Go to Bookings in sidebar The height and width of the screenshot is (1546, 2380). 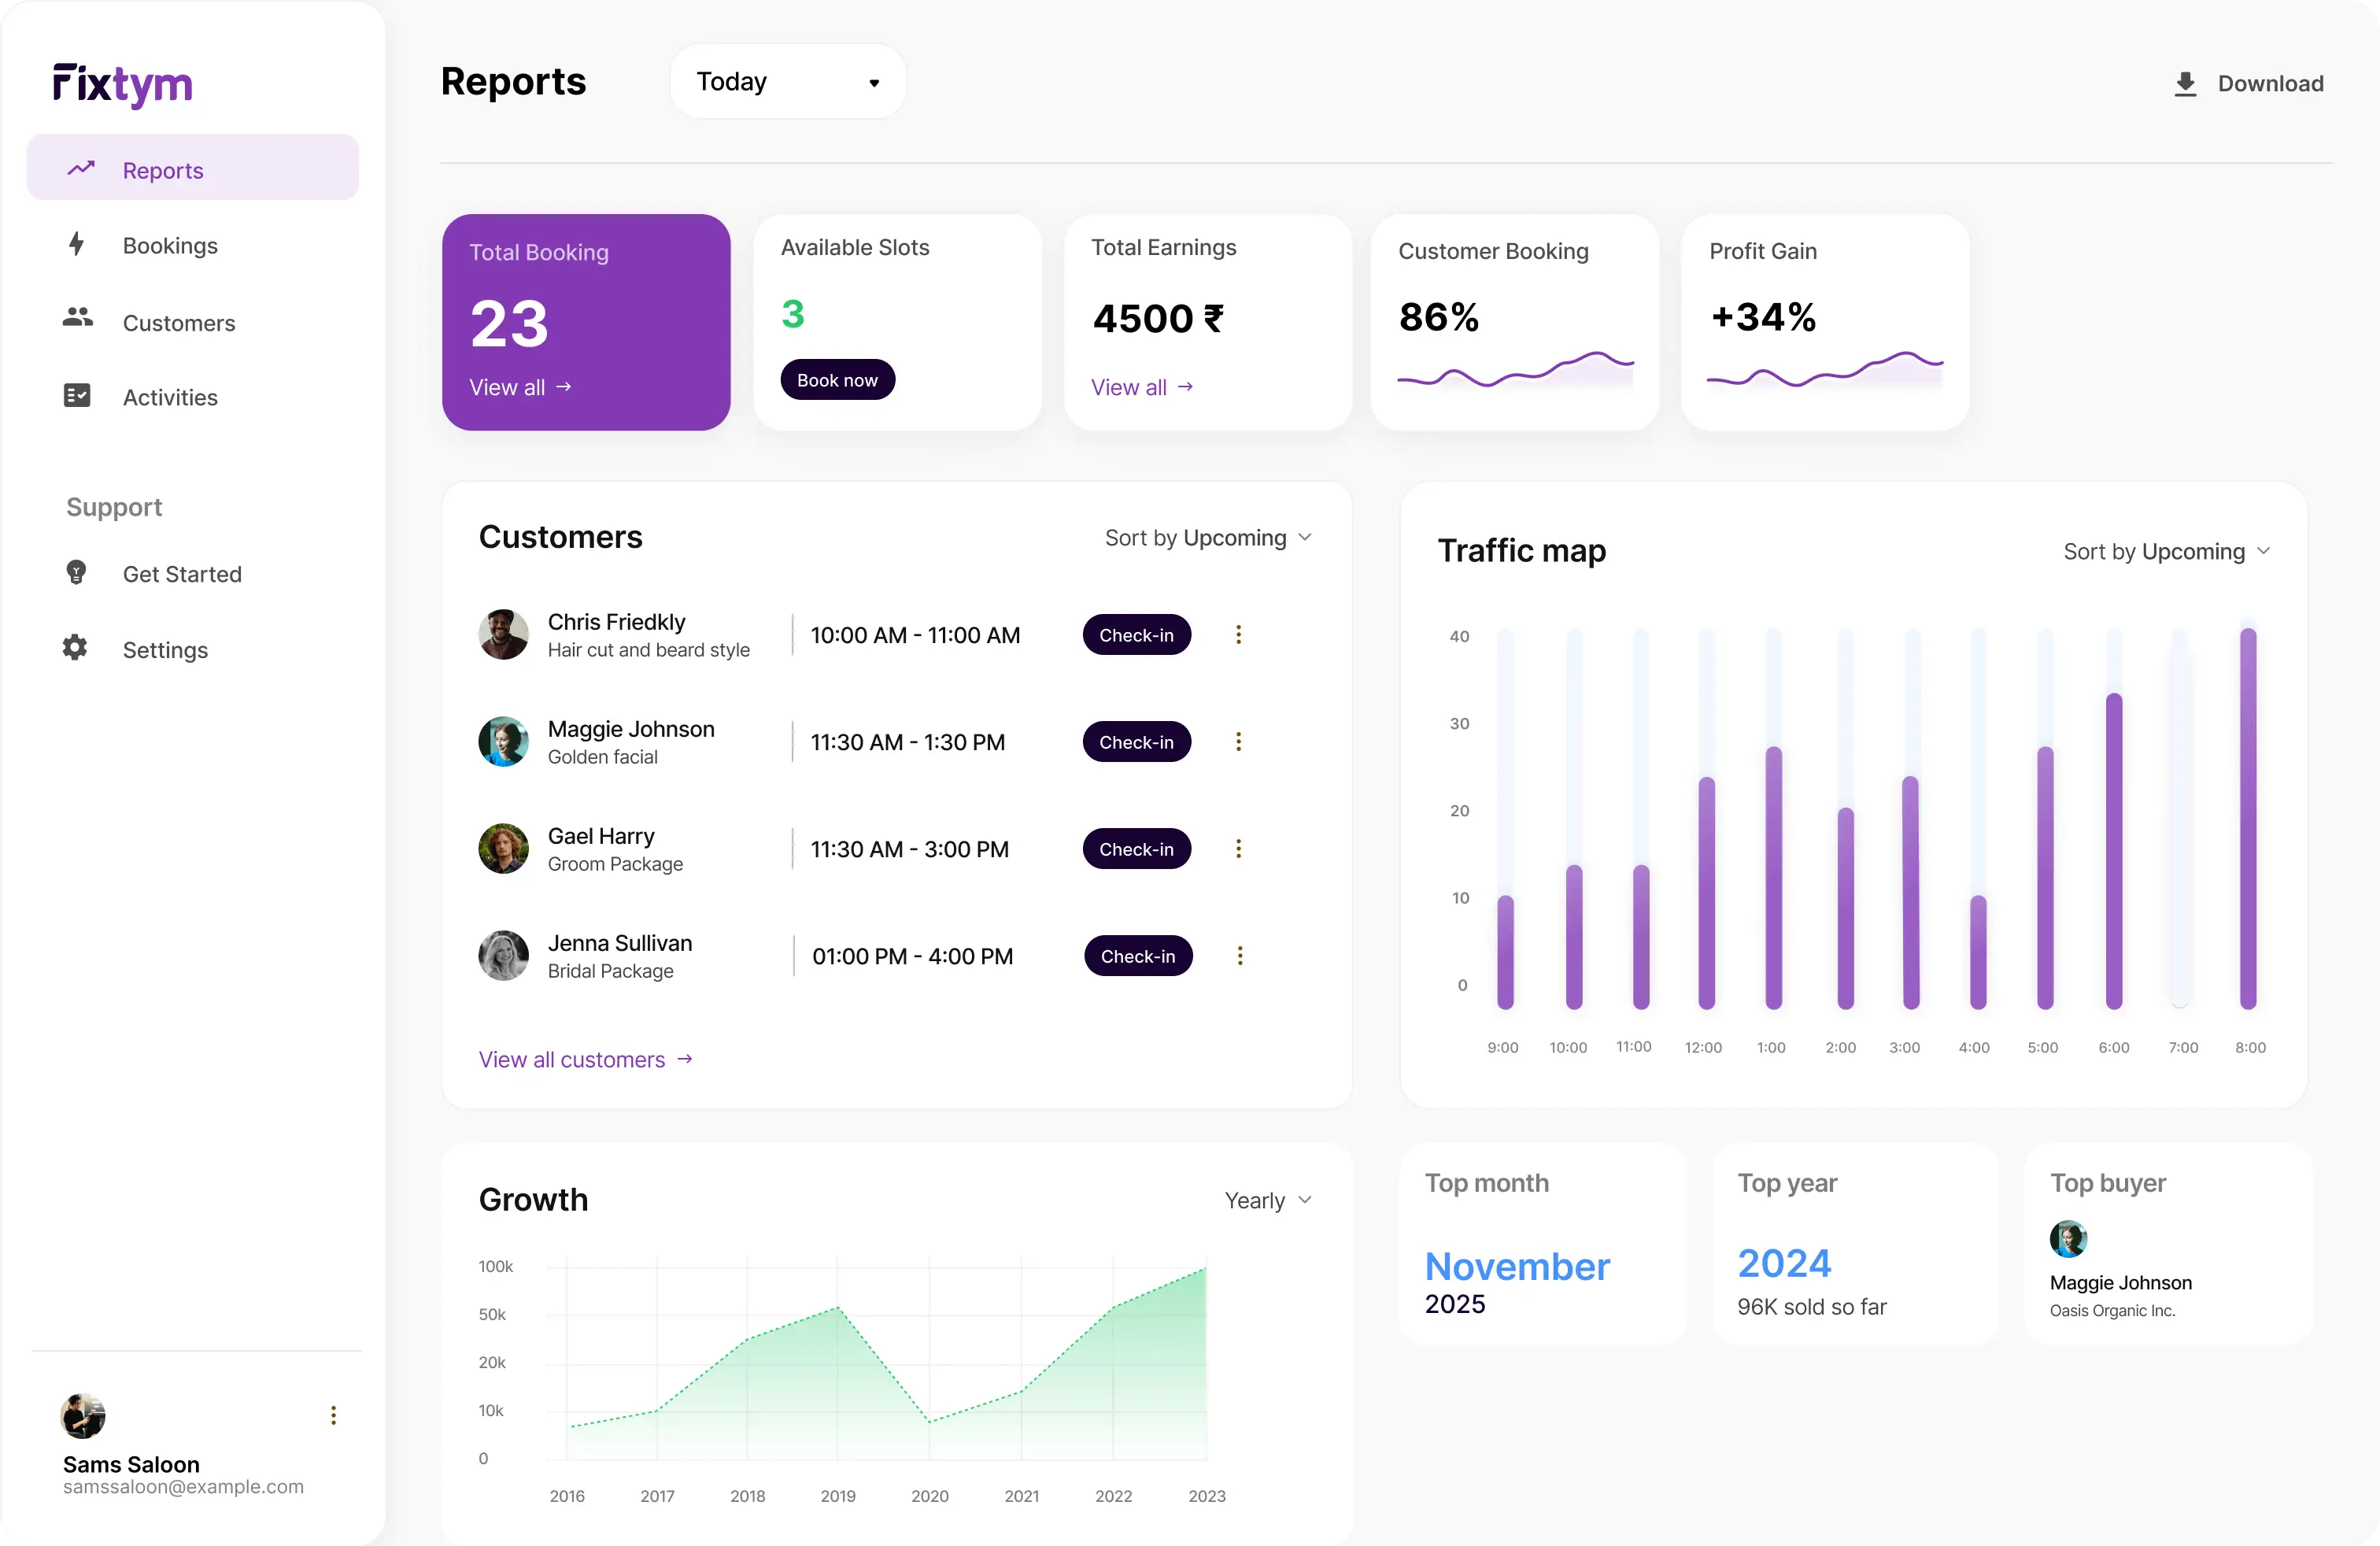pos(170,246)
